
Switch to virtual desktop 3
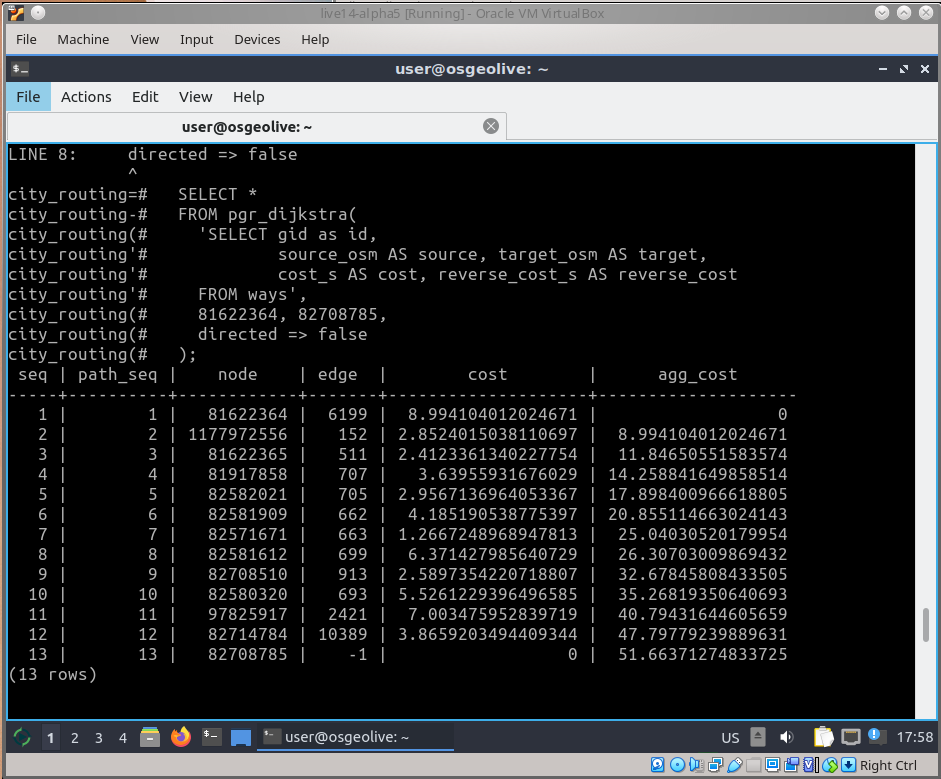(98, 738)
